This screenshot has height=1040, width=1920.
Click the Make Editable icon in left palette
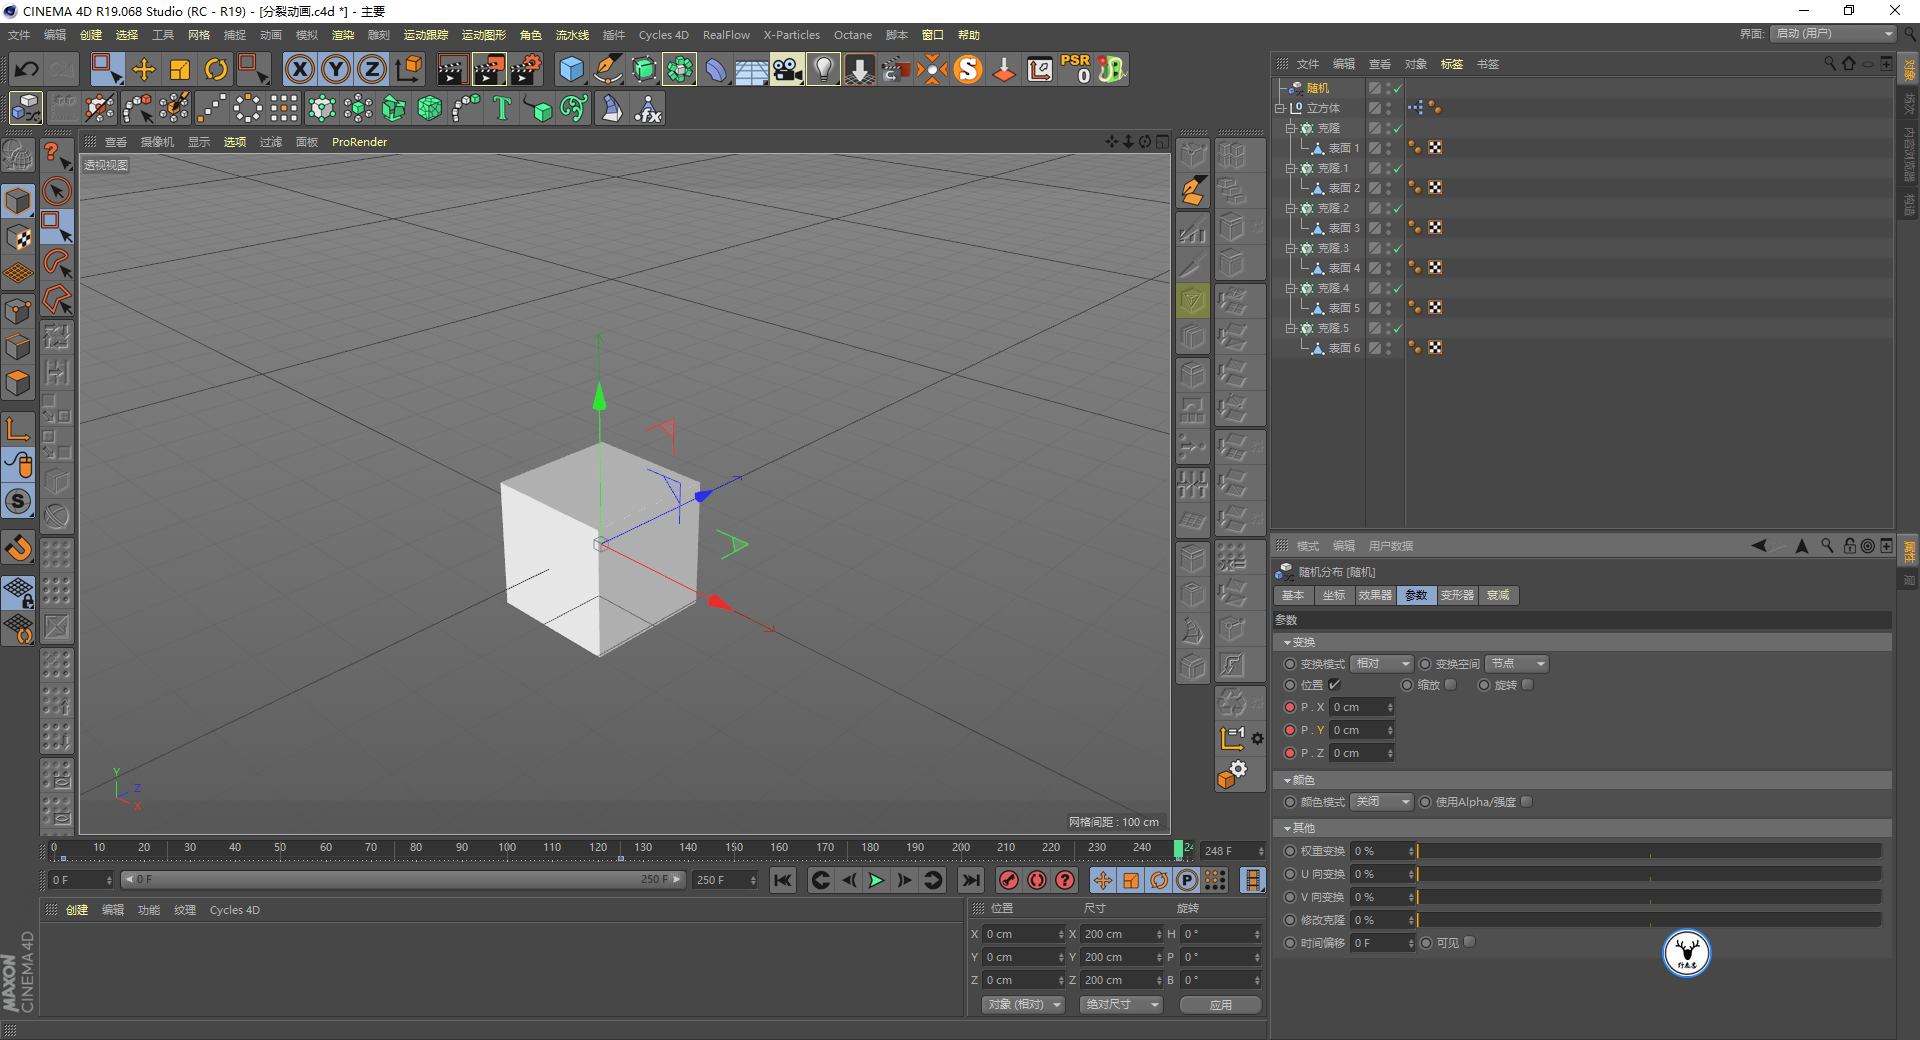point(18,156)
